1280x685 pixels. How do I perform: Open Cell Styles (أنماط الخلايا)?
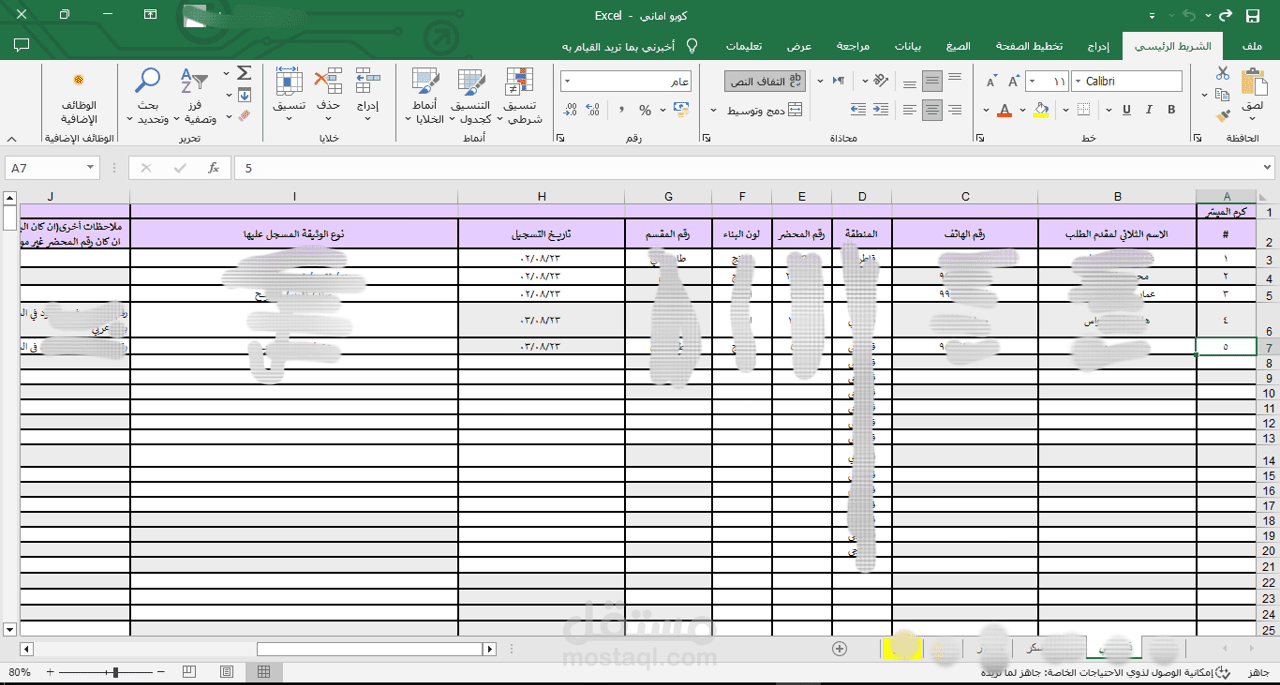(x=425, y=96)
